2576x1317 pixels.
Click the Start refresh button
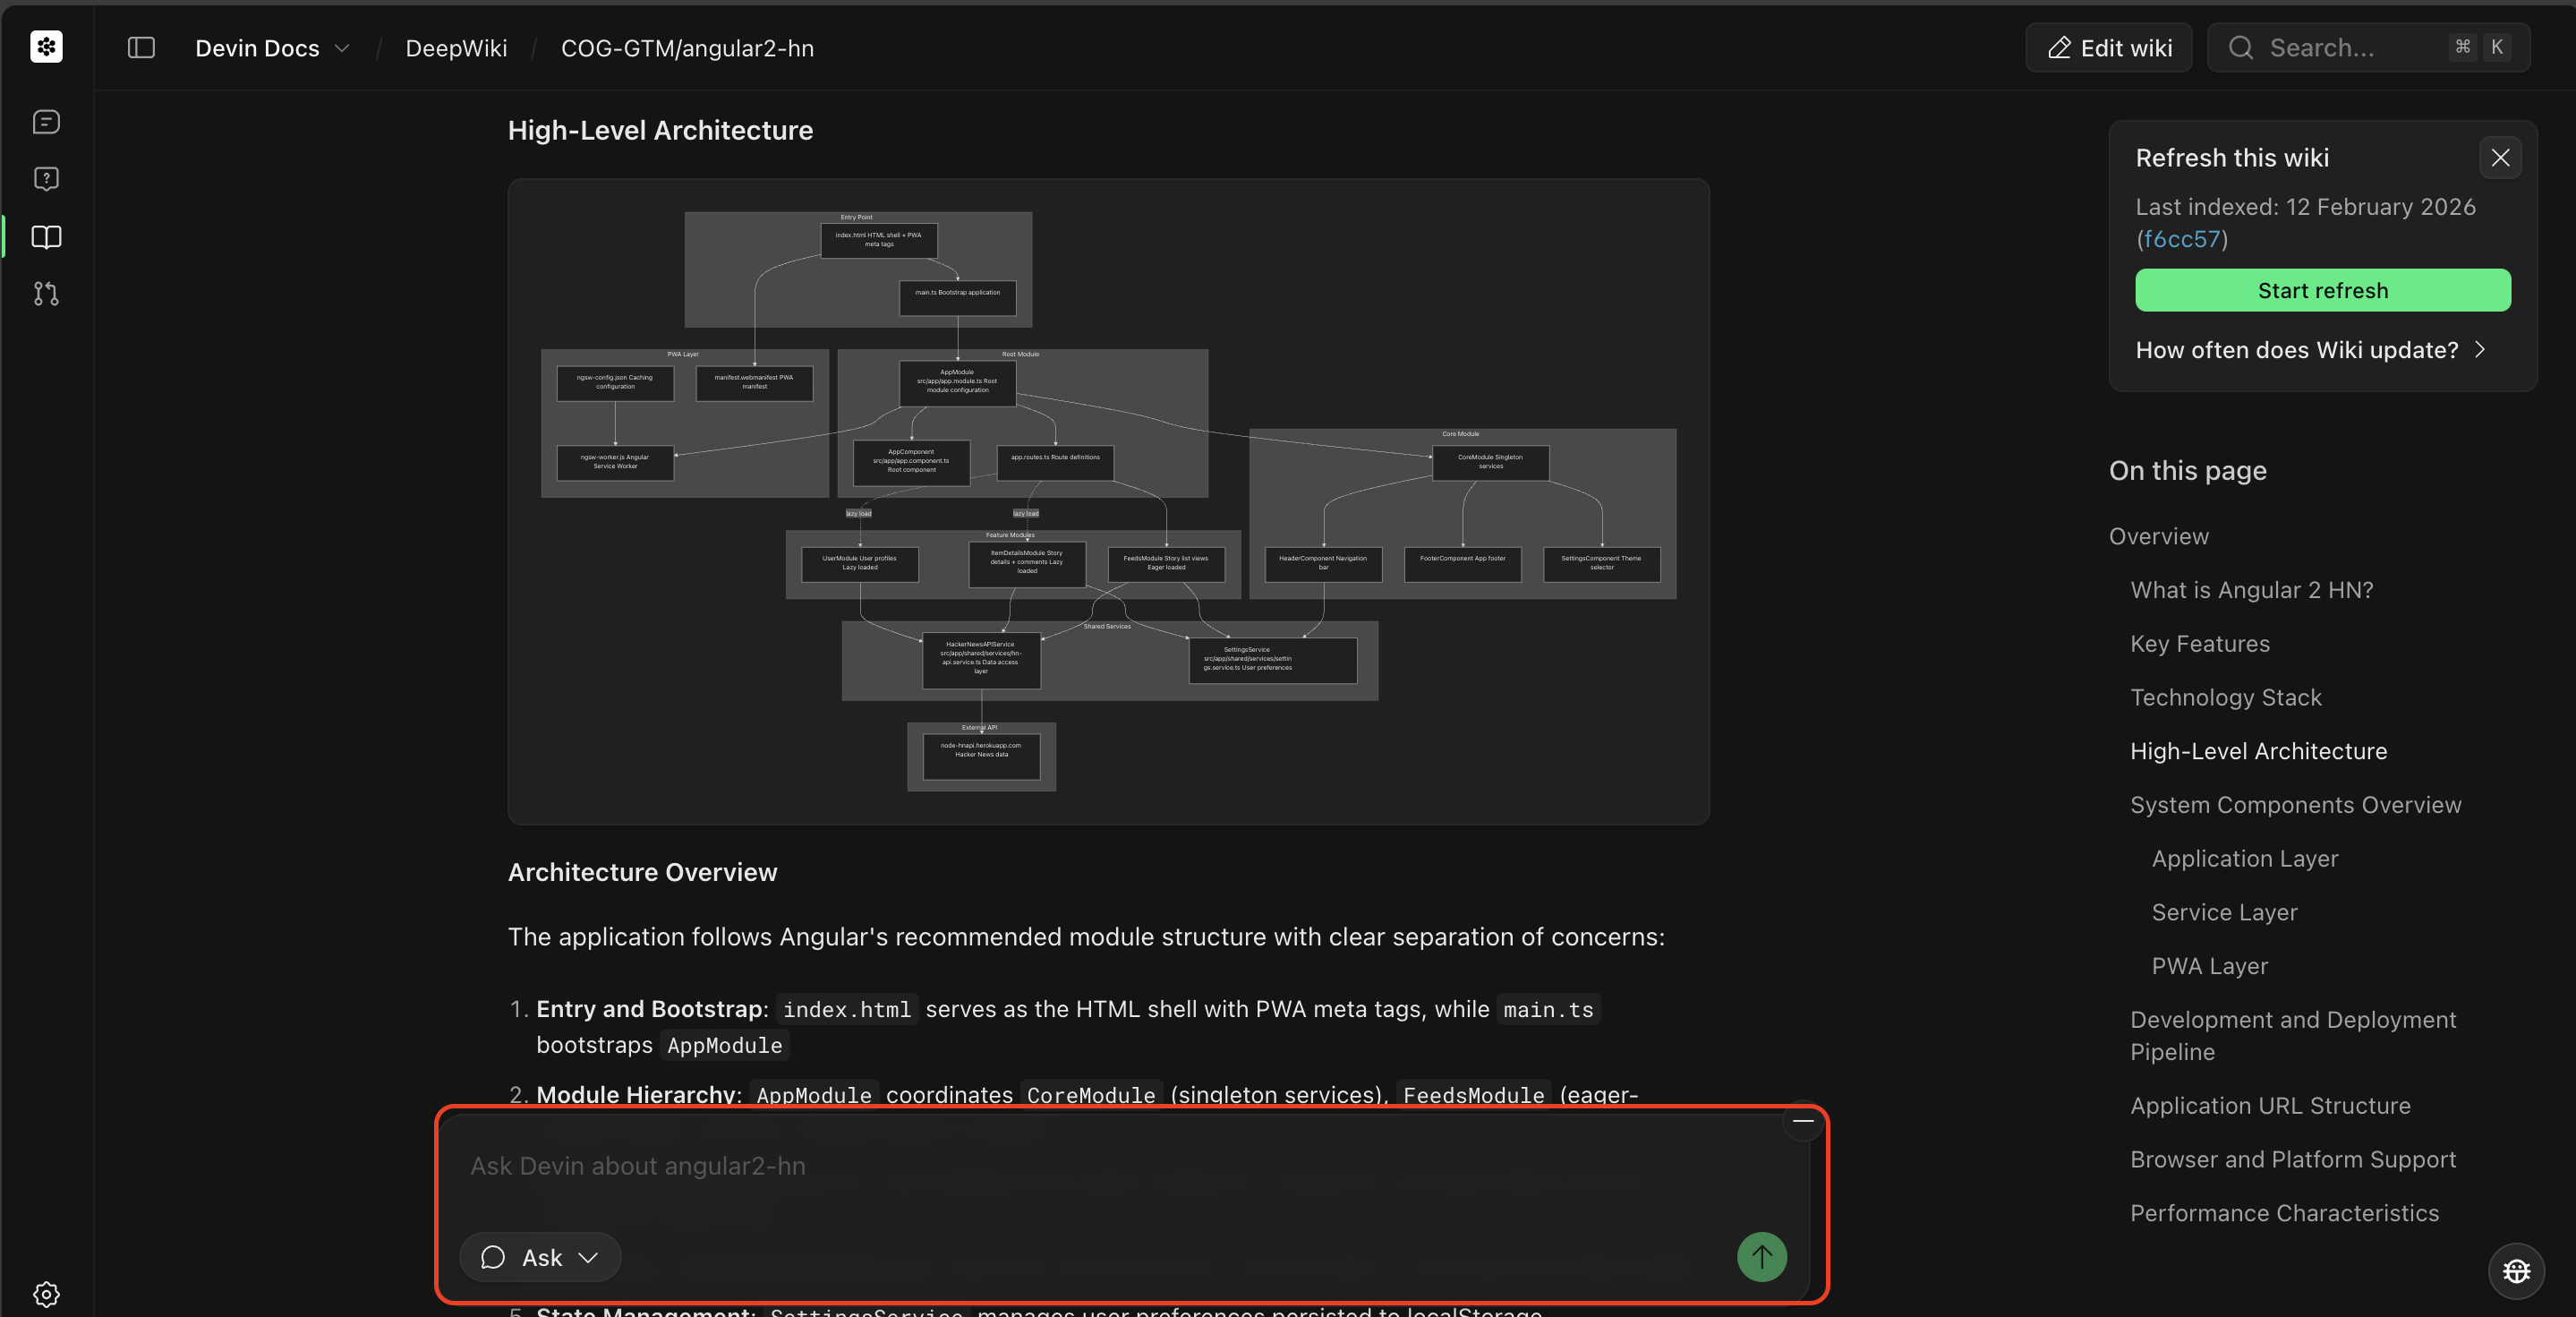(x=2322, y=290)
